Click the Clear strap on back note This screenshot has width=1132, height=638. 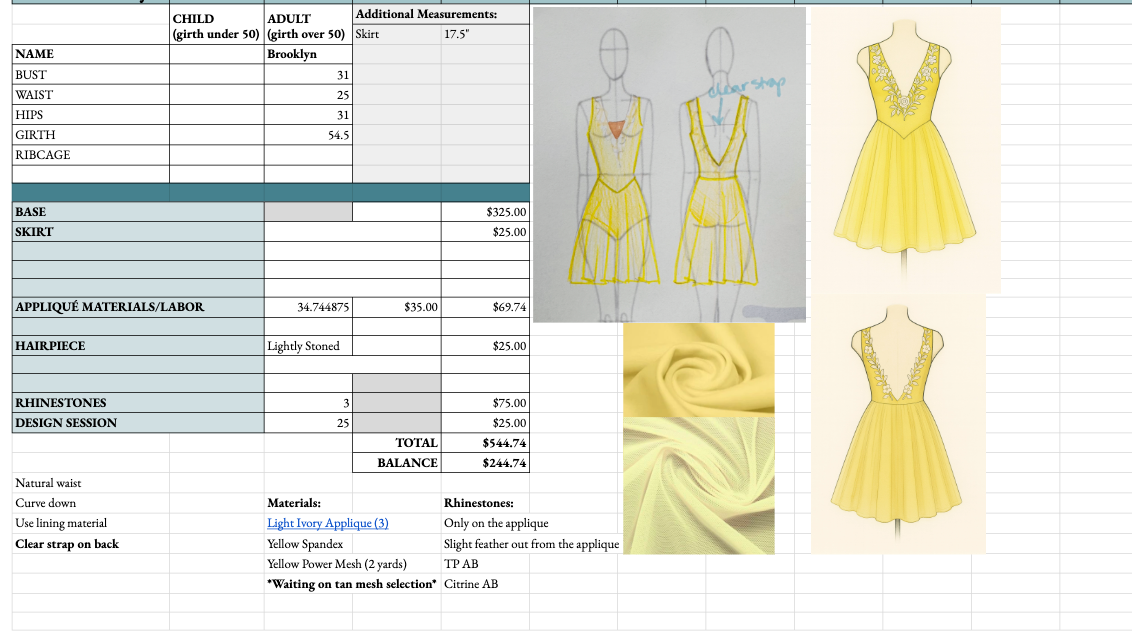67,544
